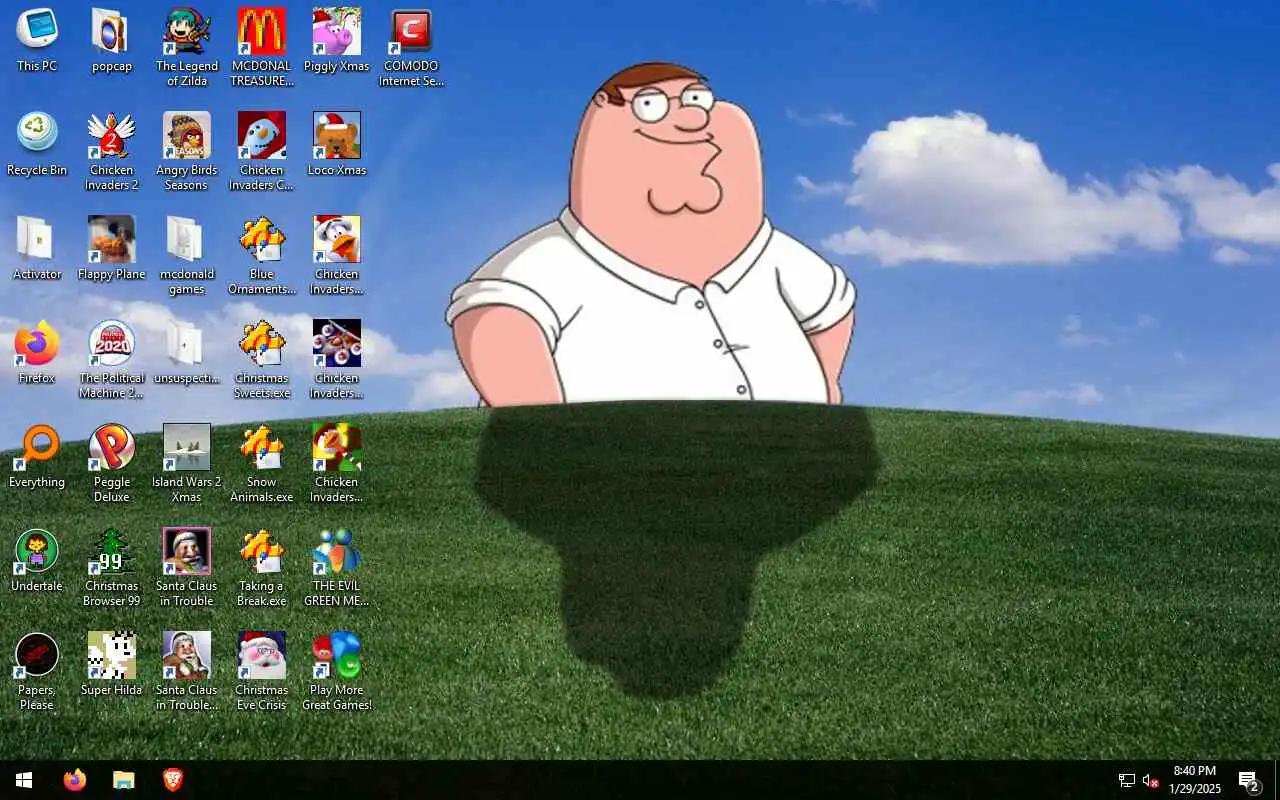Launch Flappy Plane shortcut
This screenshot has width=1280, height=800.
112,248
